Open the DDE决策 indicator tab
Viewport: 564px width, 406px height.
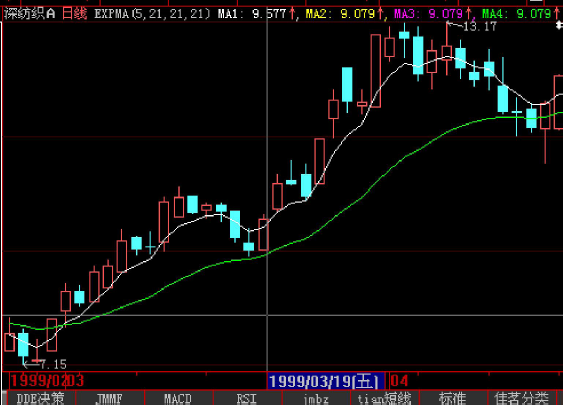click(40, 398)
